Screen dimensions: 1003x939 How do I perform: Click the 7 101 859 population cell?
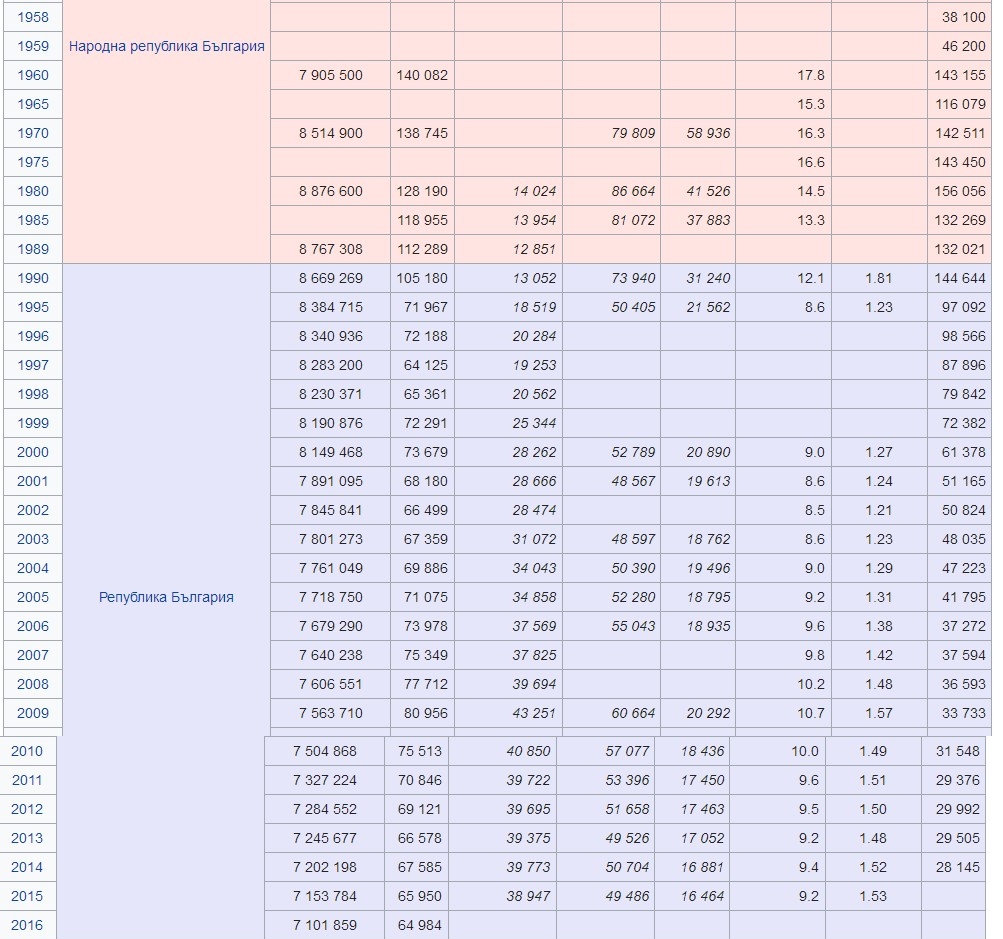325,925
